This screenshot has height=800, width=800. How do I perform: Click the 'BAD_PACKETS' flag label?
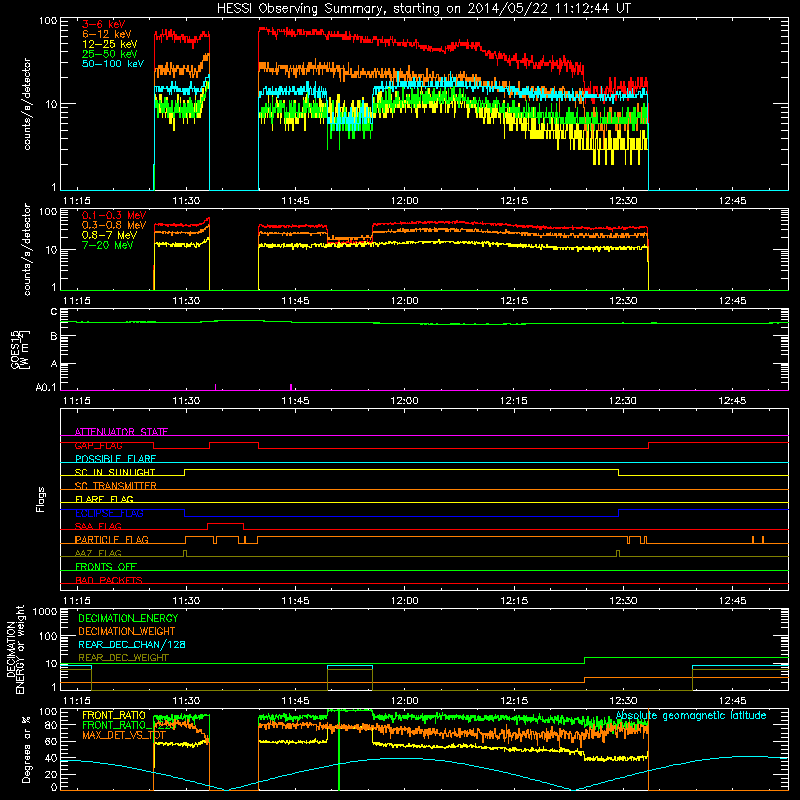click(x=109, y=580)
